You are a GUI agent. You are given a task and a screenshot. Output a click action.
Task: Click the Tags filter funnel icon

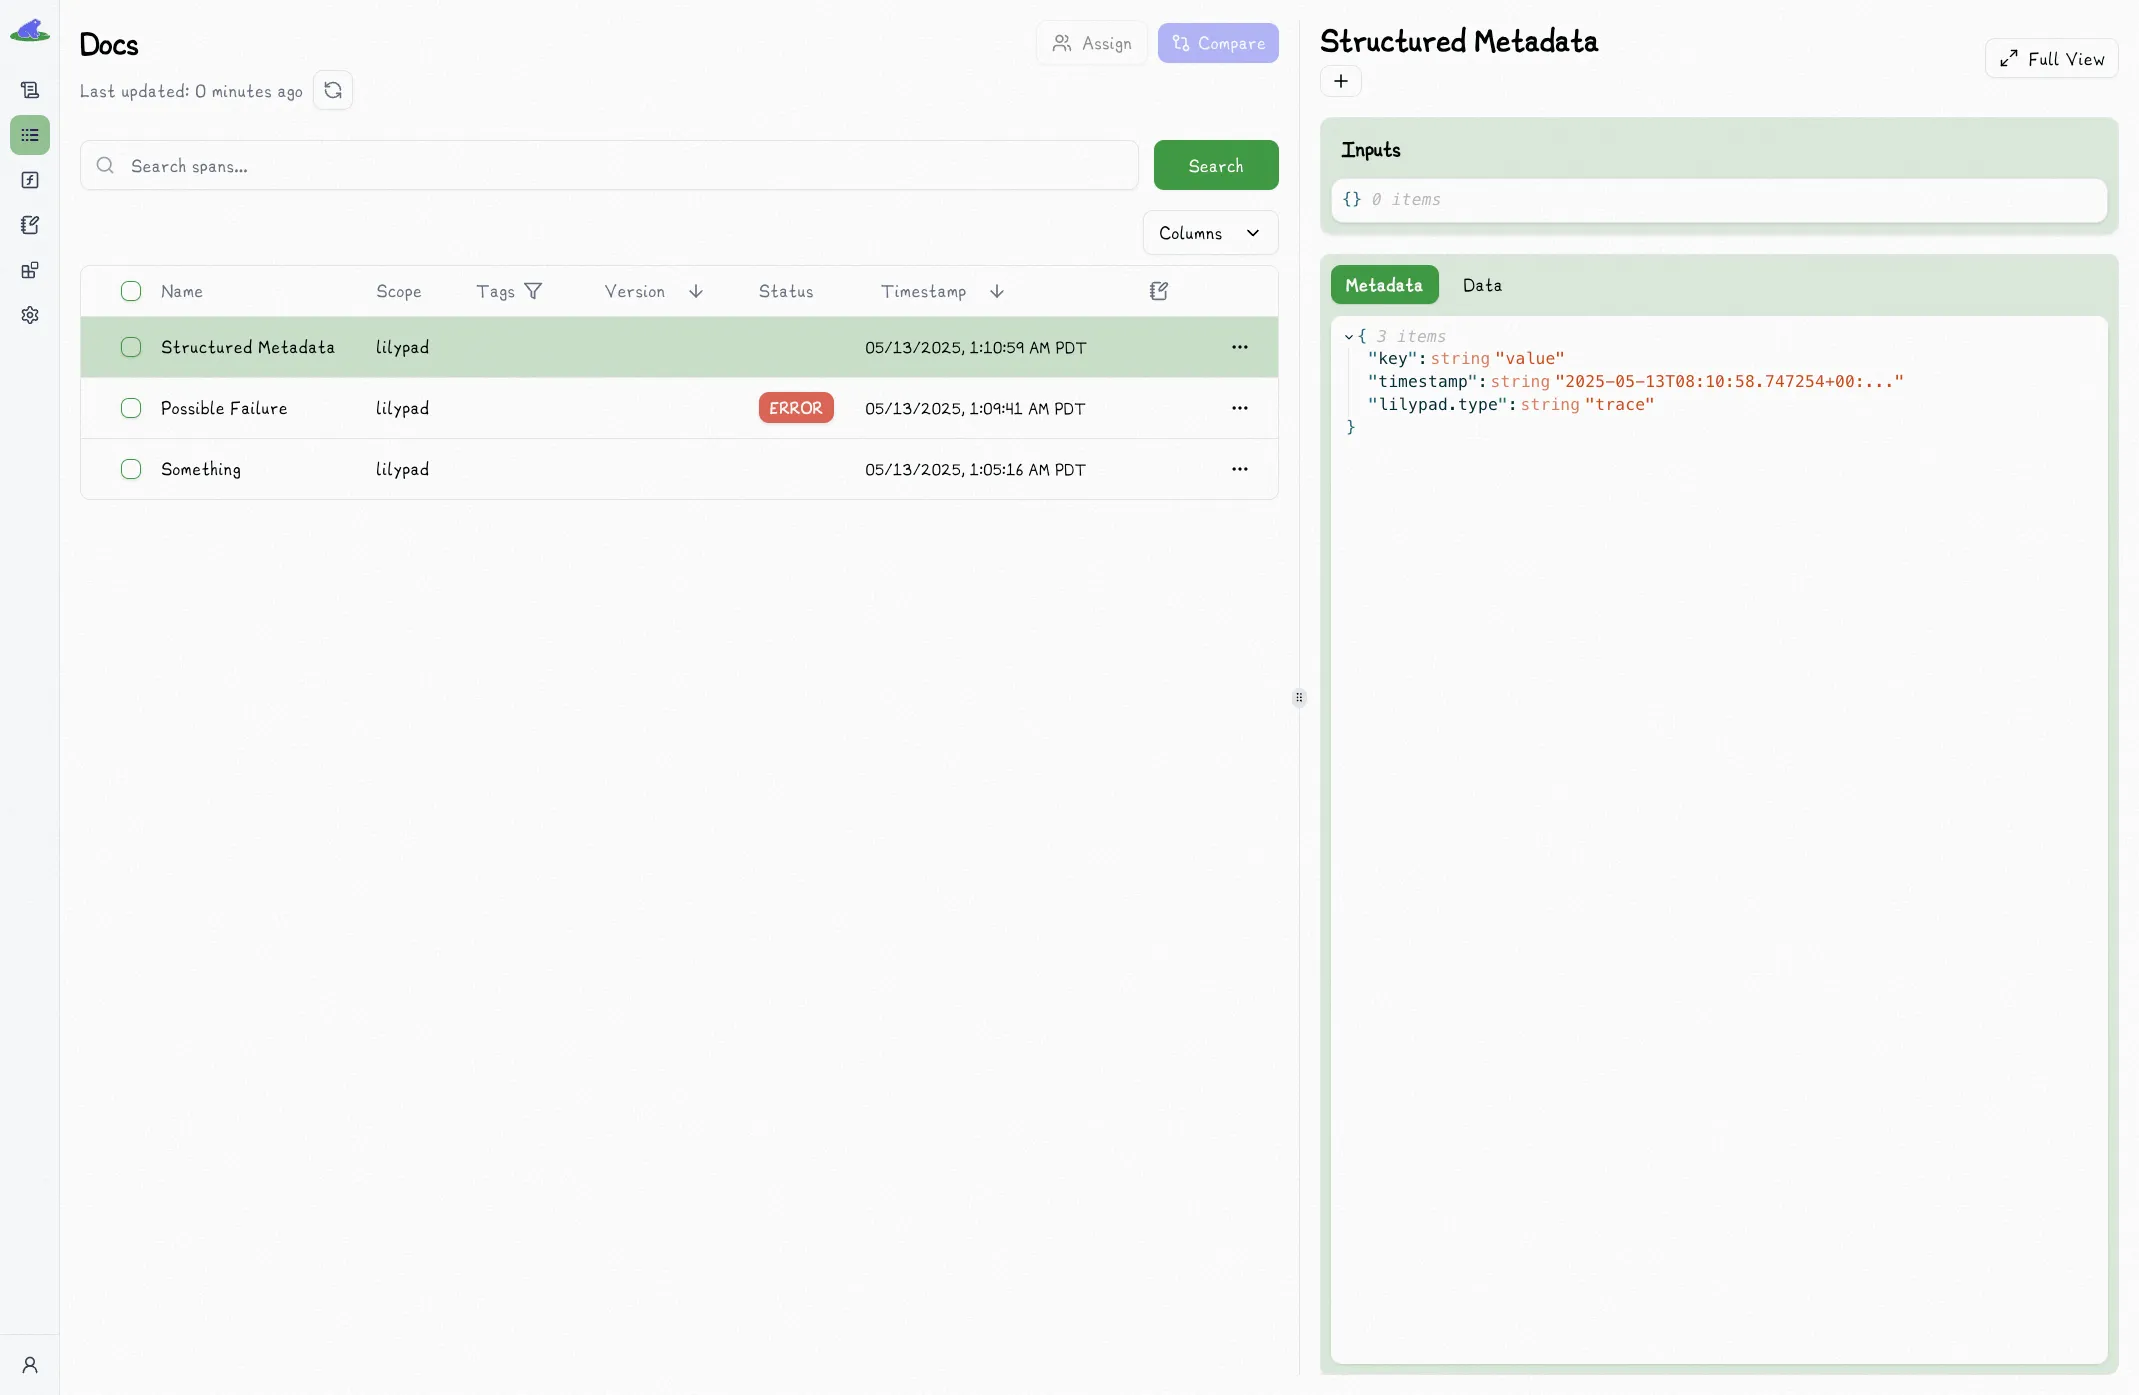pos(533,291)
